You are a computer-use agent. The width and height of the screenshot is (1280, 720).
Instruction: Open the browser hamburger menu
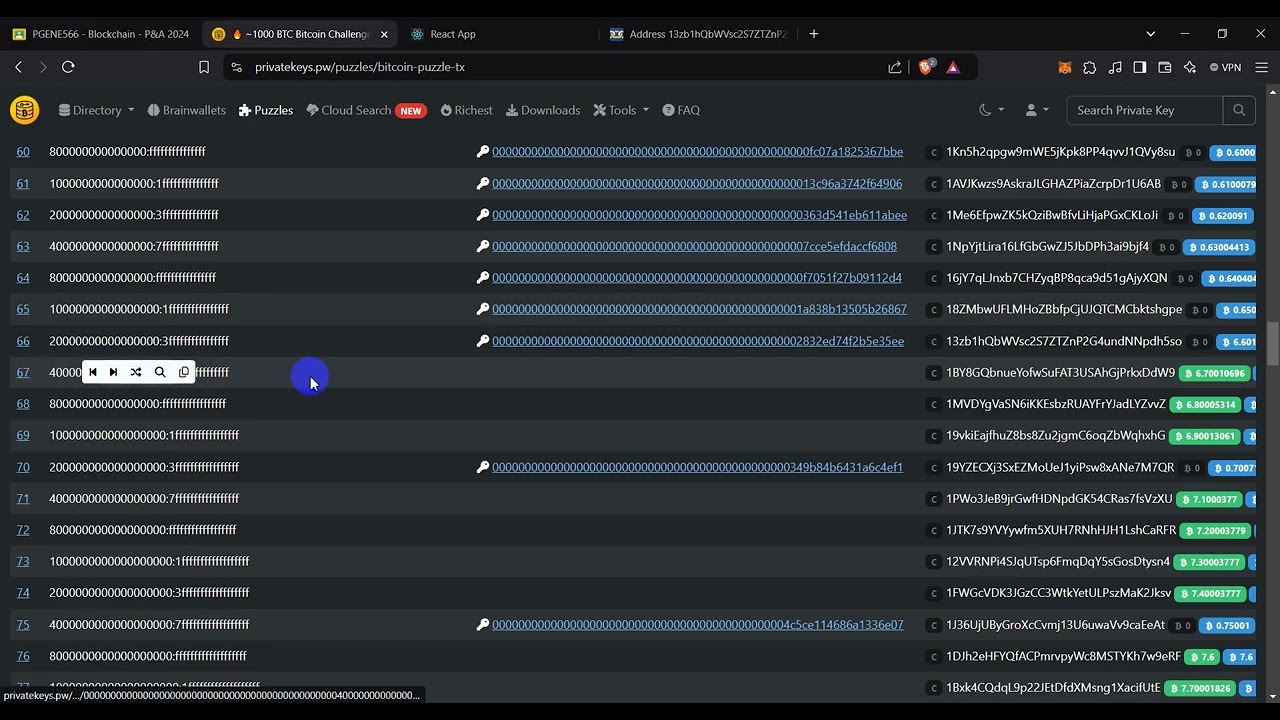coord(1261,67)
